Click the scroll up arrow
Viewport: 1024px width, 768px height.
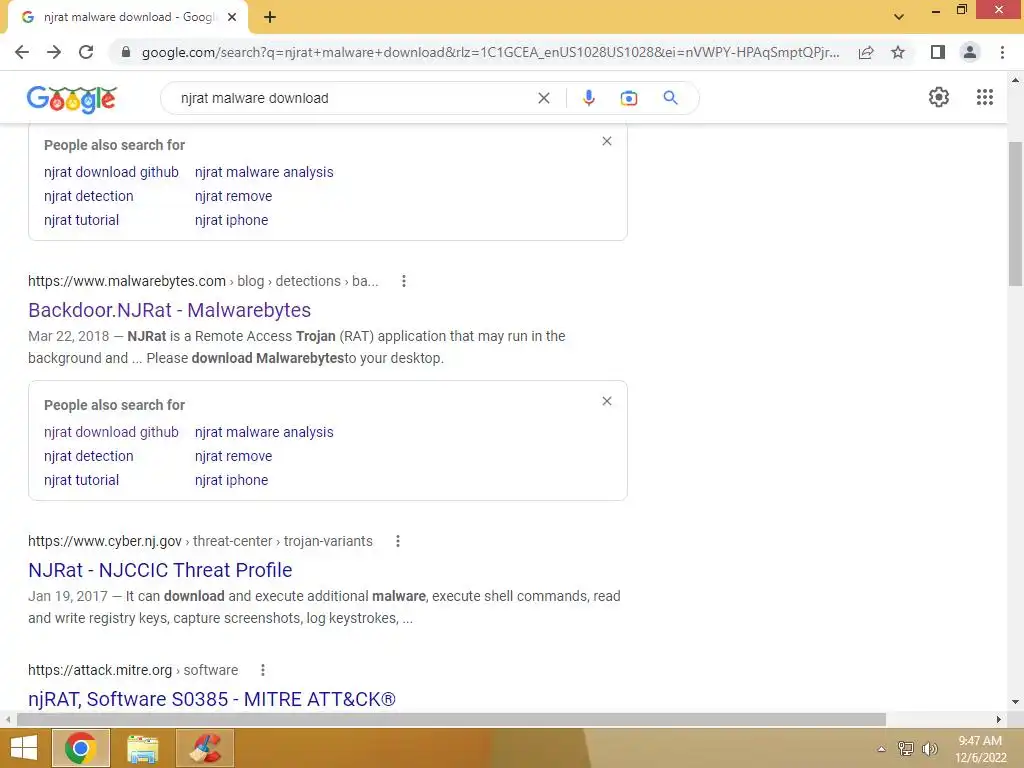pos(1015,80)
